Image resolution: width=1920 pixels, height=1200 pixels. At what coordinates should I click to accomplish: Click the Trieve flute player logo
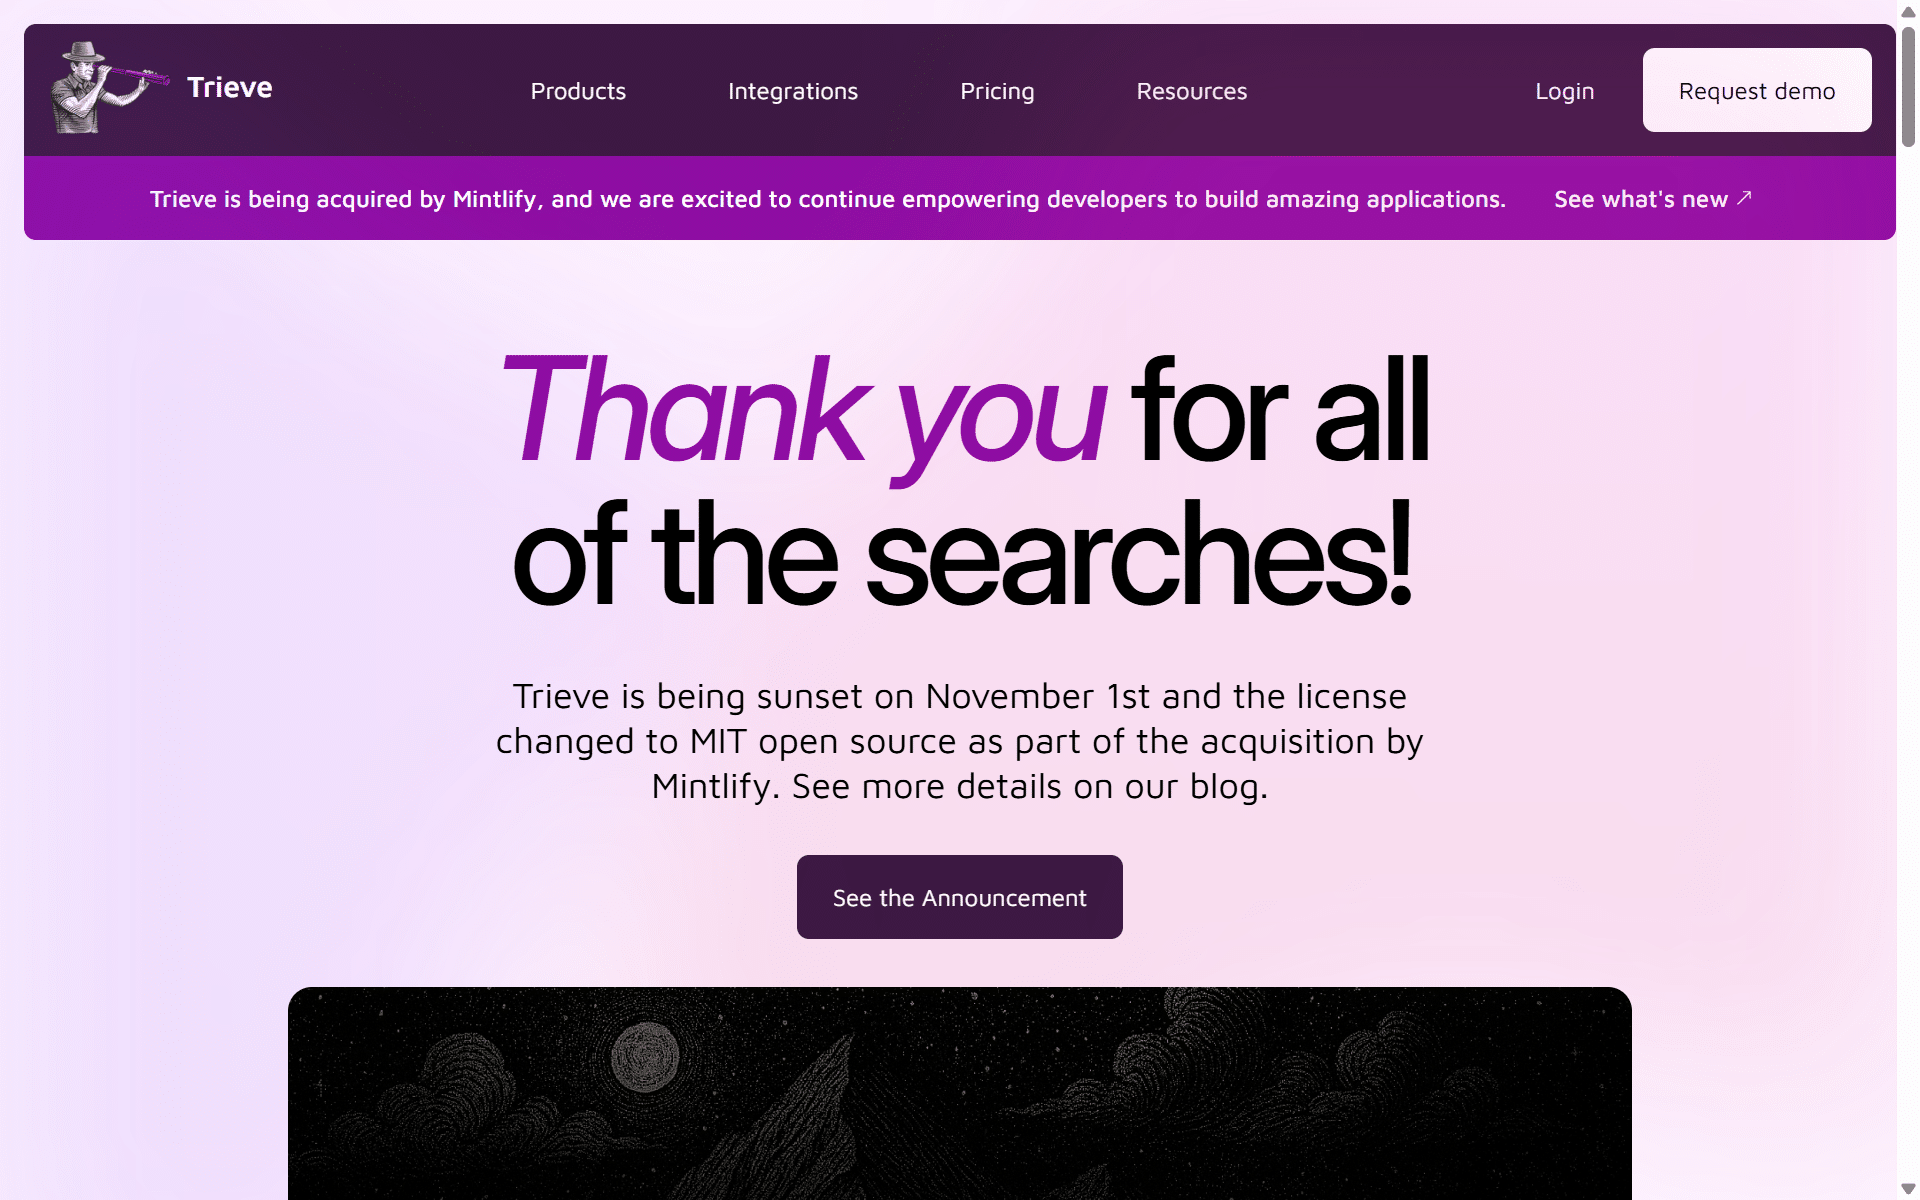109,88
